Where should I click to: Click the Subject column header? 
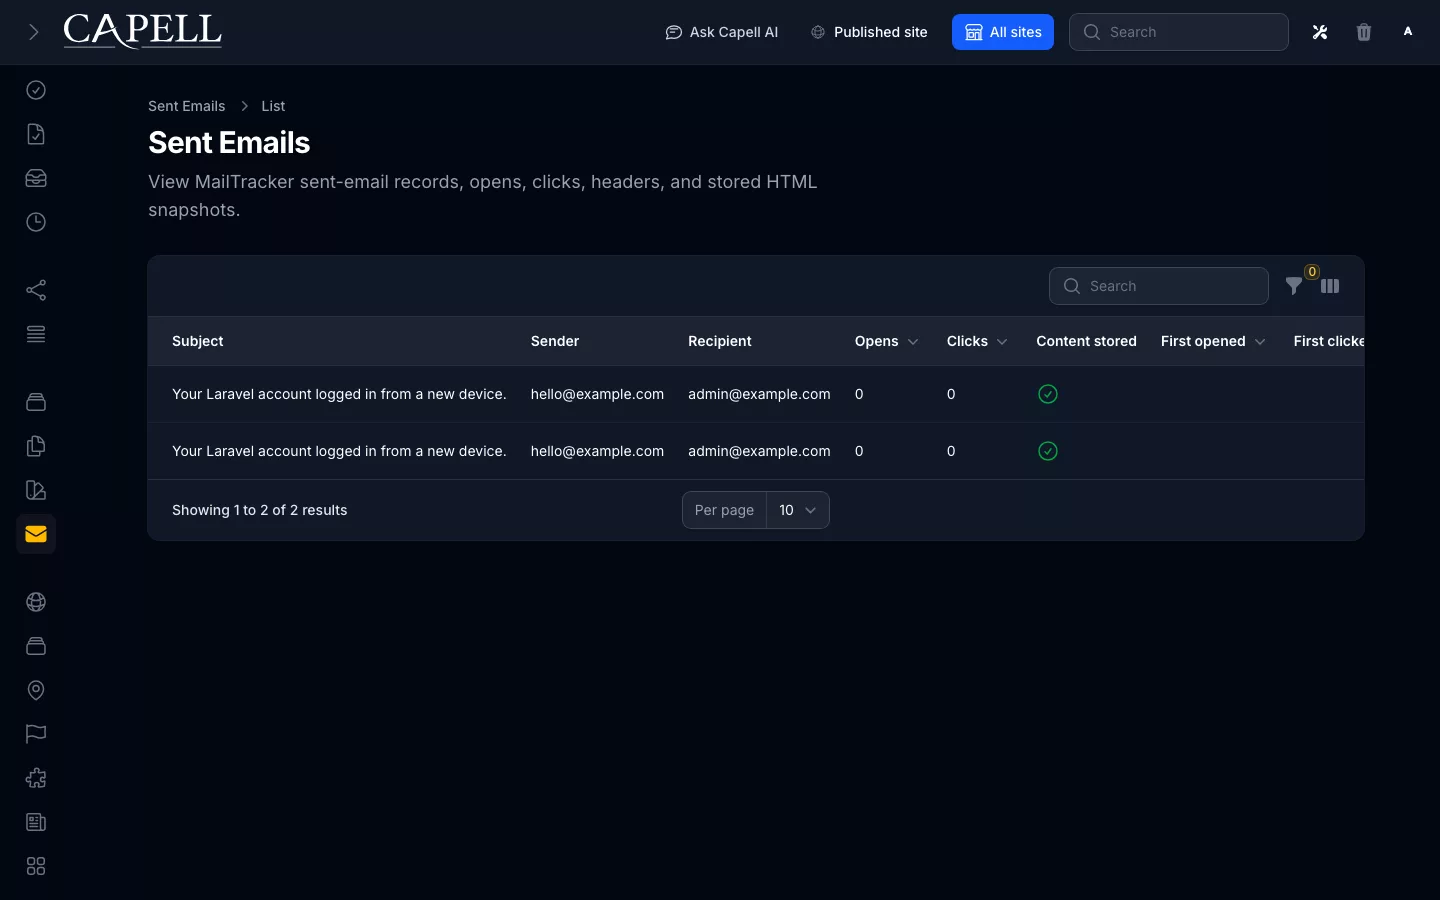click(198, 341)
